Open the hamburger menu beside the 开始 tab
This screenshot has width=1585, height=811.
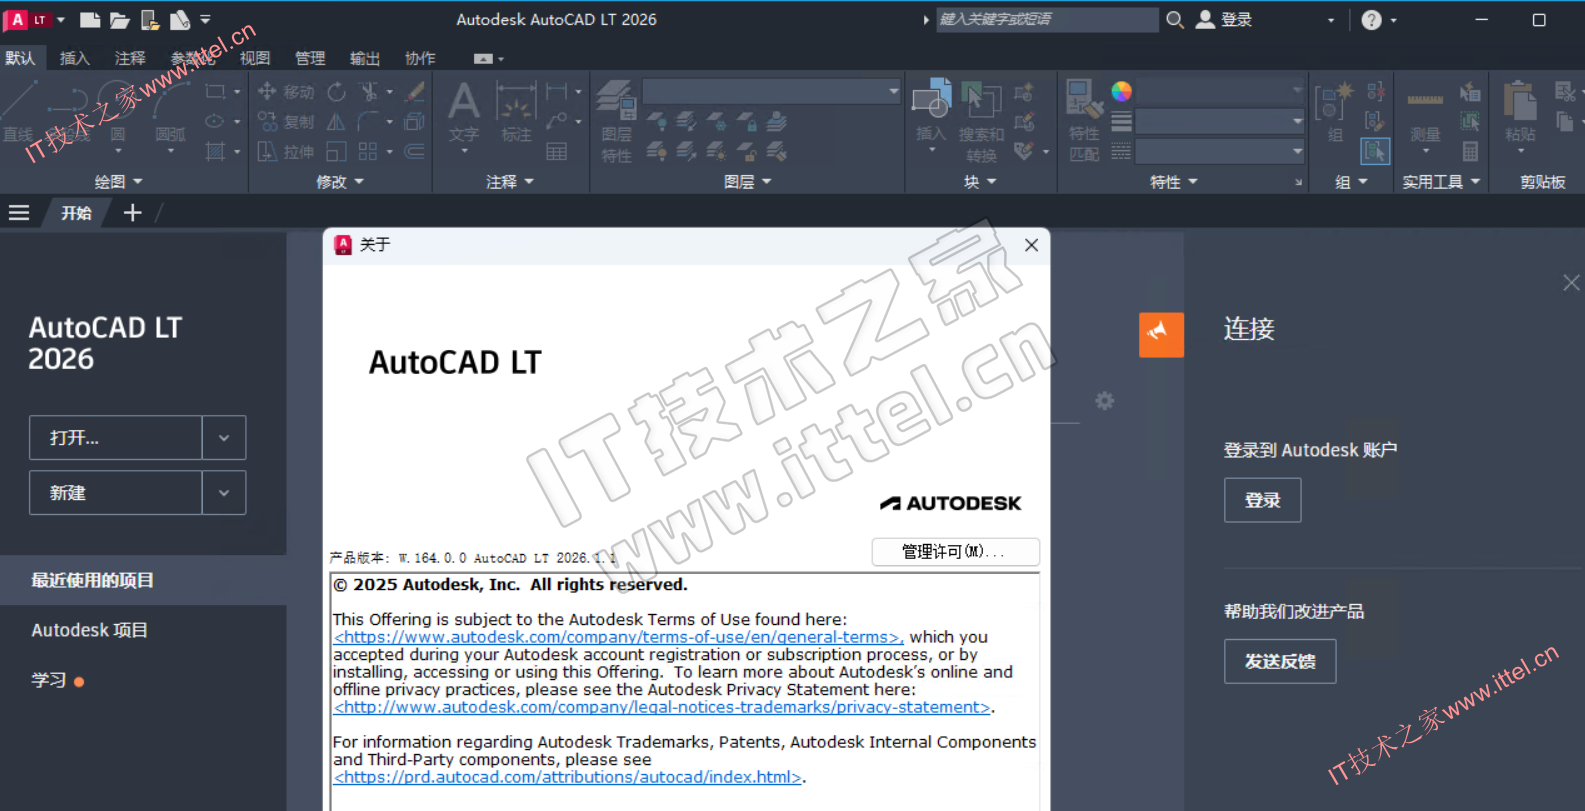pos(19,213)
